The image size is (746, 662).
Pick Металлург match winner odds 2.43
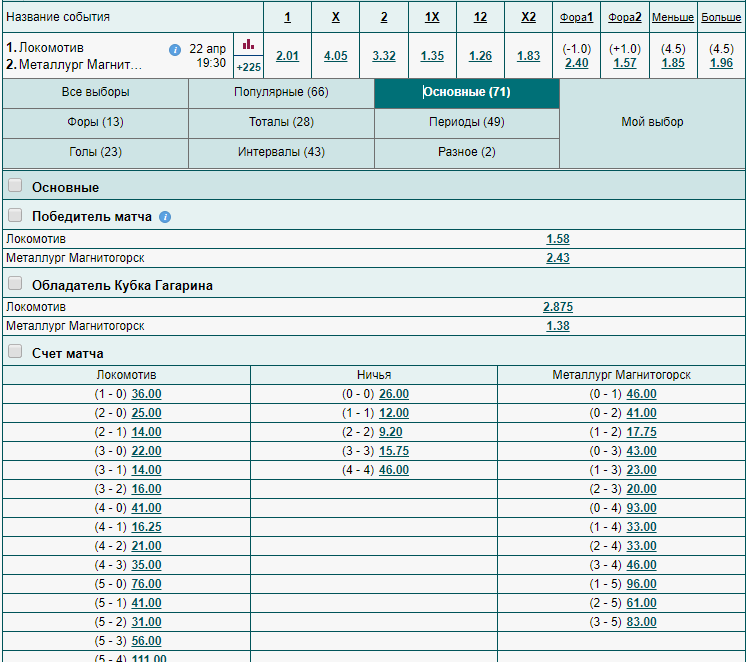(558, 258)
